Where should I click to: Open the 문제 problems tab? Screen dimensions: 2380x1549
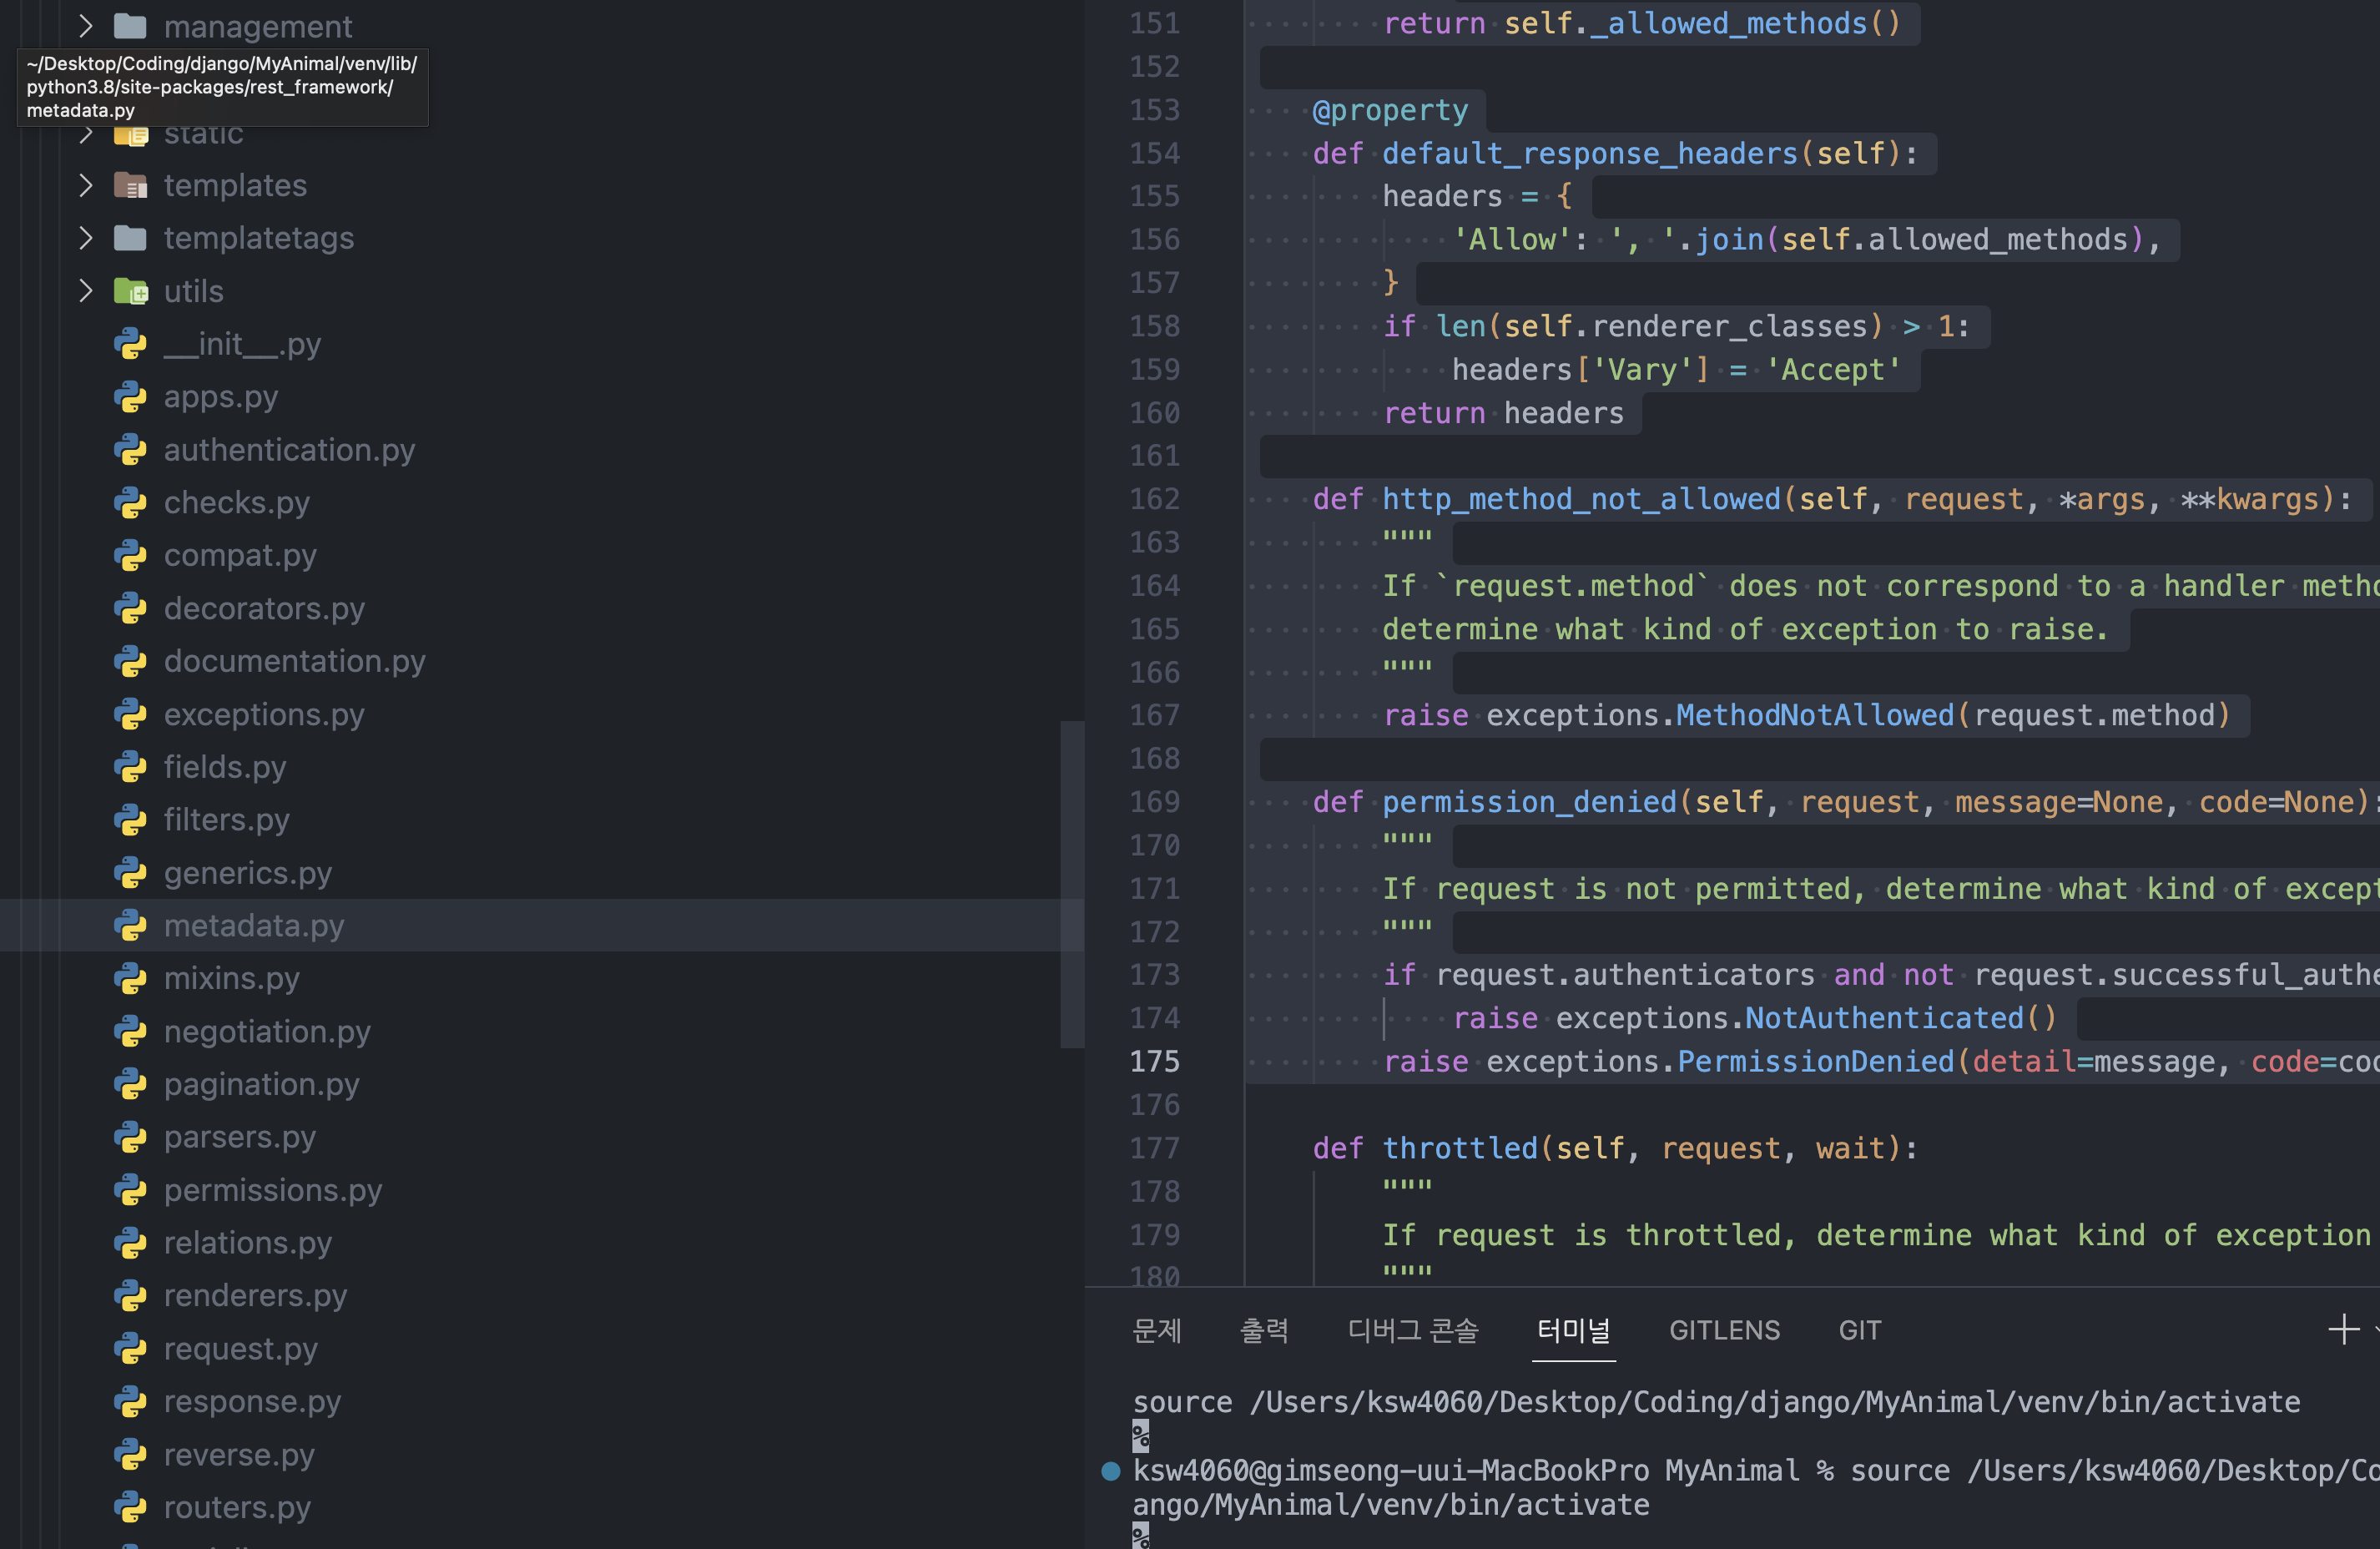click(1157, 1330)
